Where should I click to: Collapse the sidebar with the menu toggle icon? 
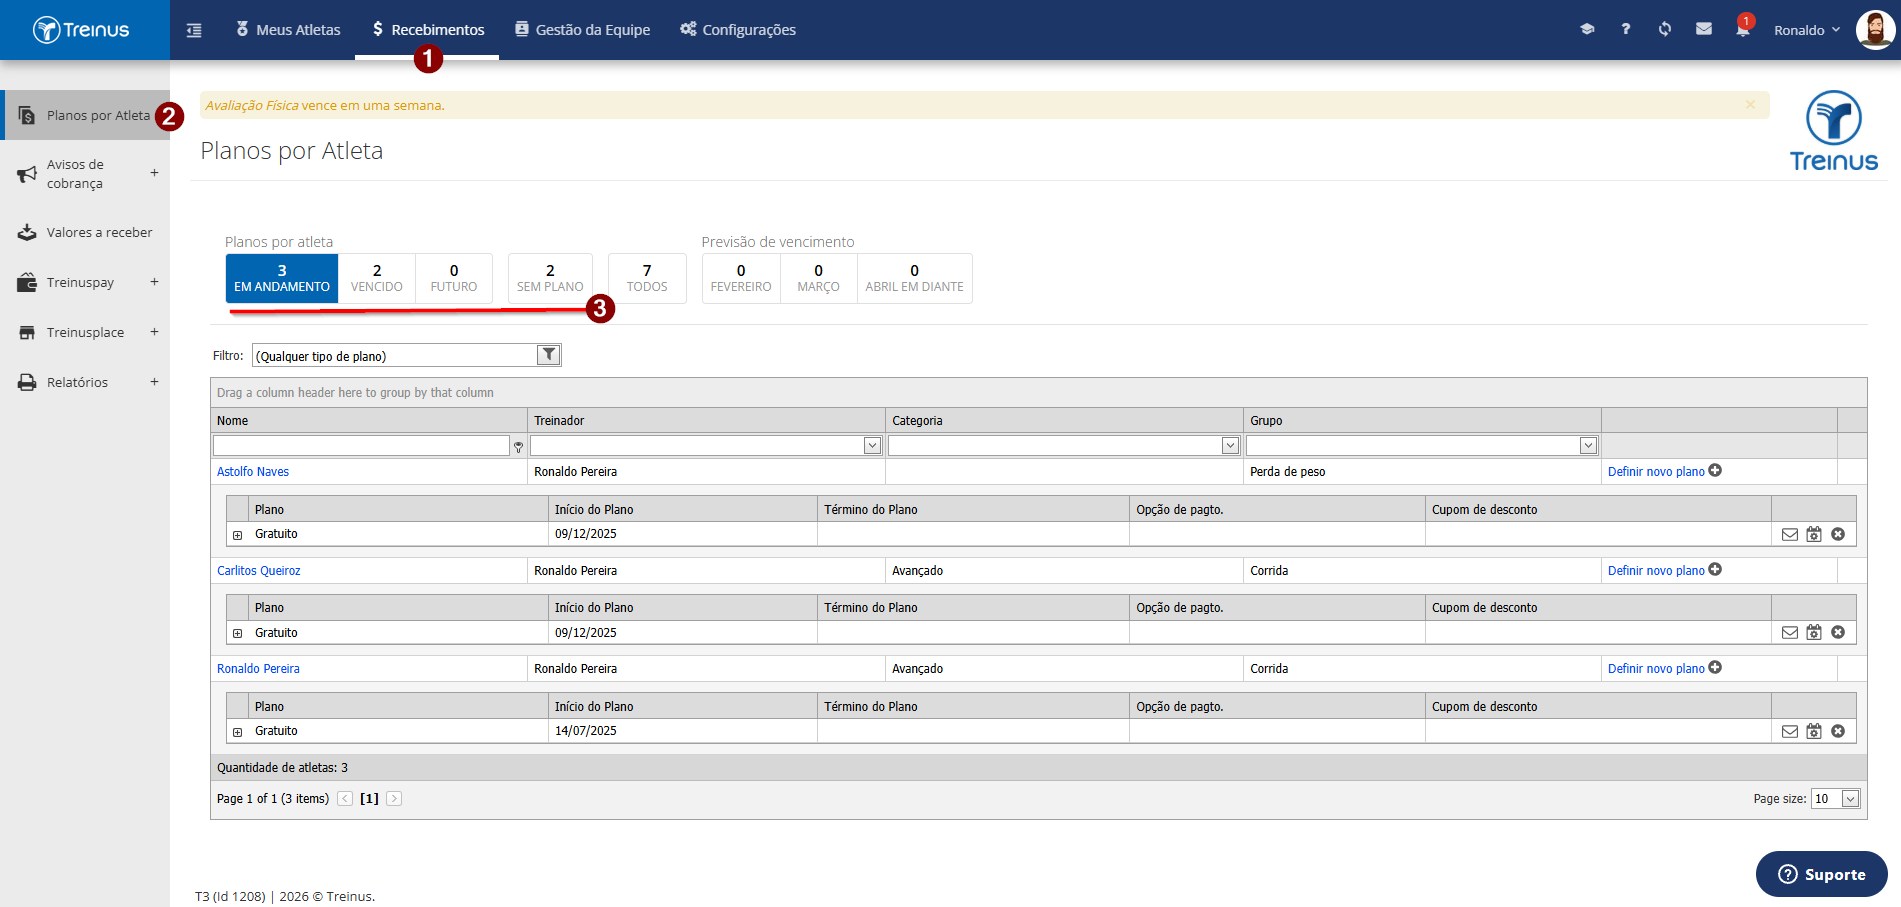pos(194,30)
